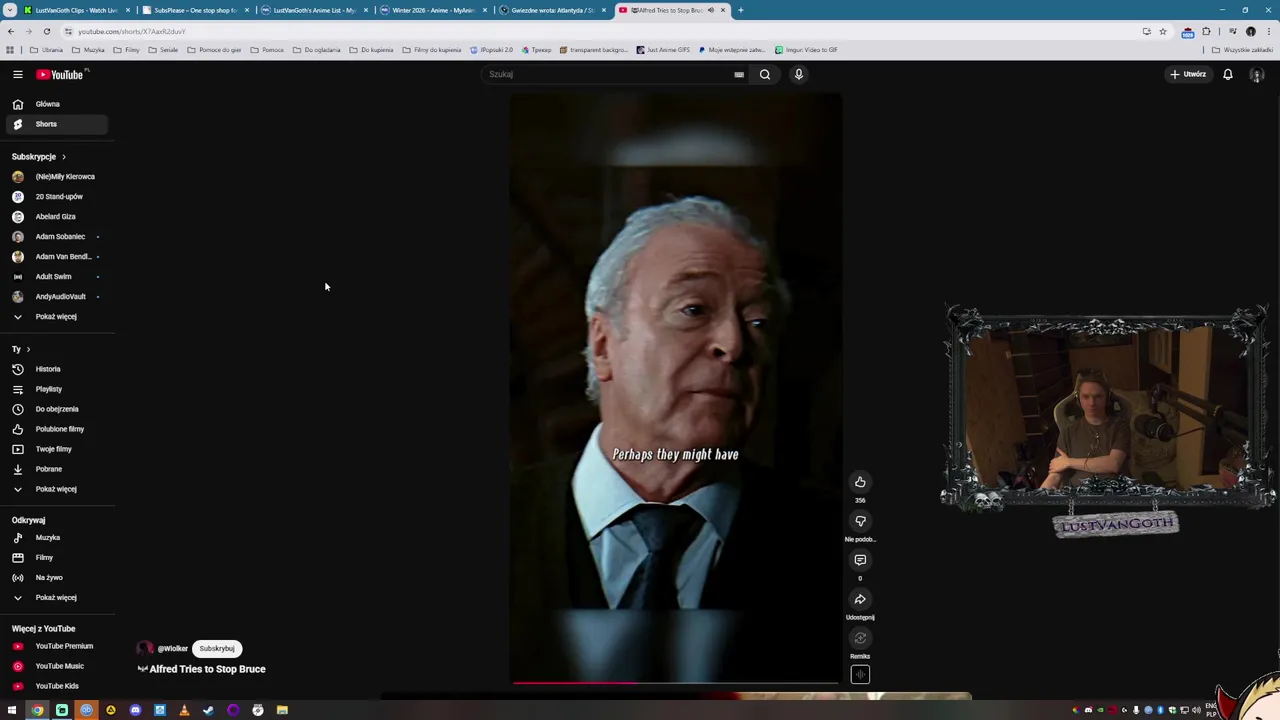
Task: Open Chrome extensions puzzle icon
Action: coord(1207,31)
